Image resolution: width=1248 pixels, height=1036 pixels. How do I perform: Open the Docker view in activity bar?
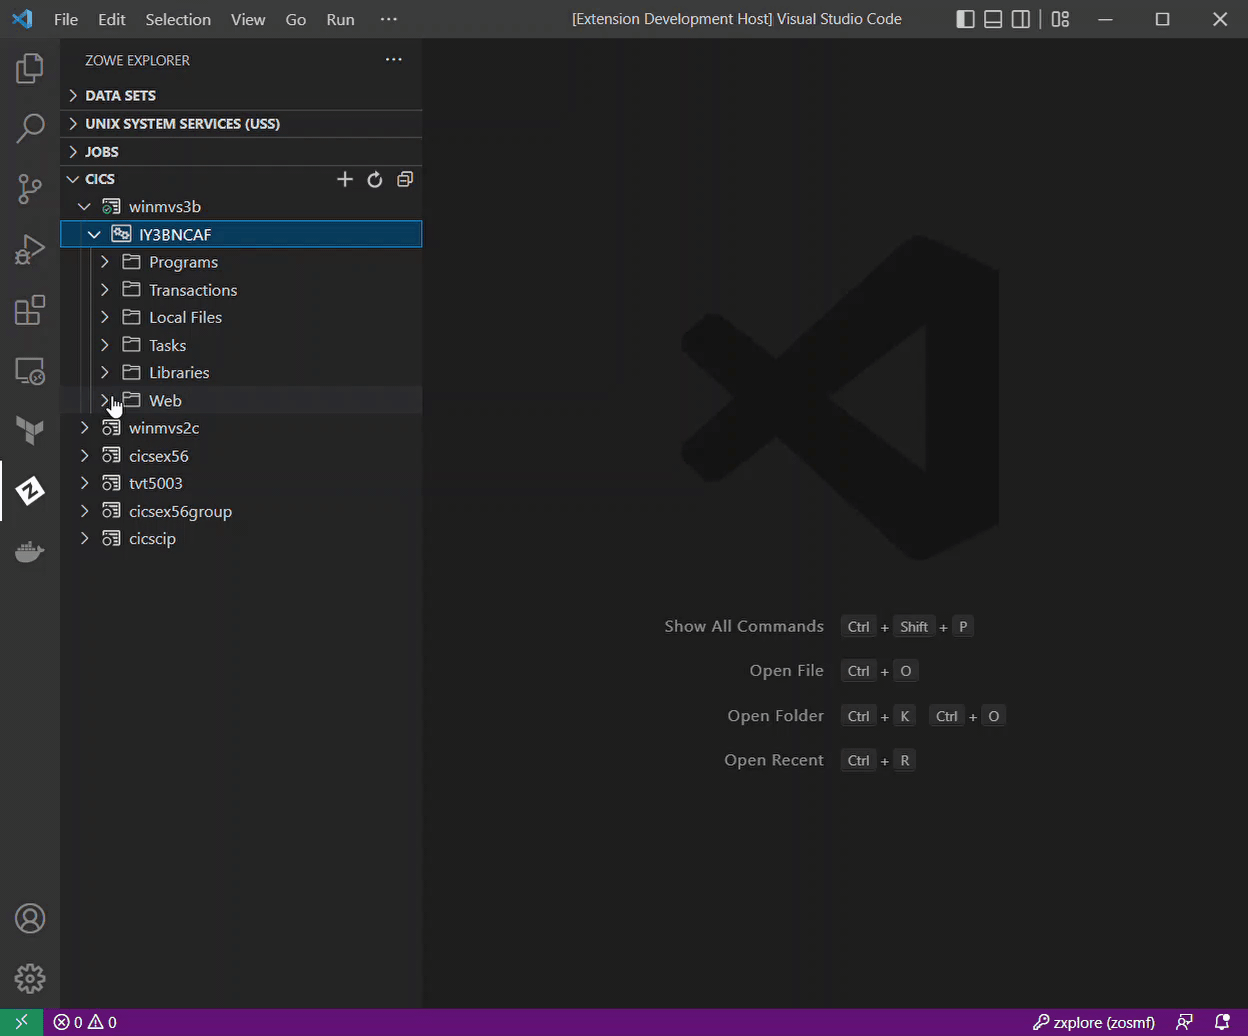(30, 551)
